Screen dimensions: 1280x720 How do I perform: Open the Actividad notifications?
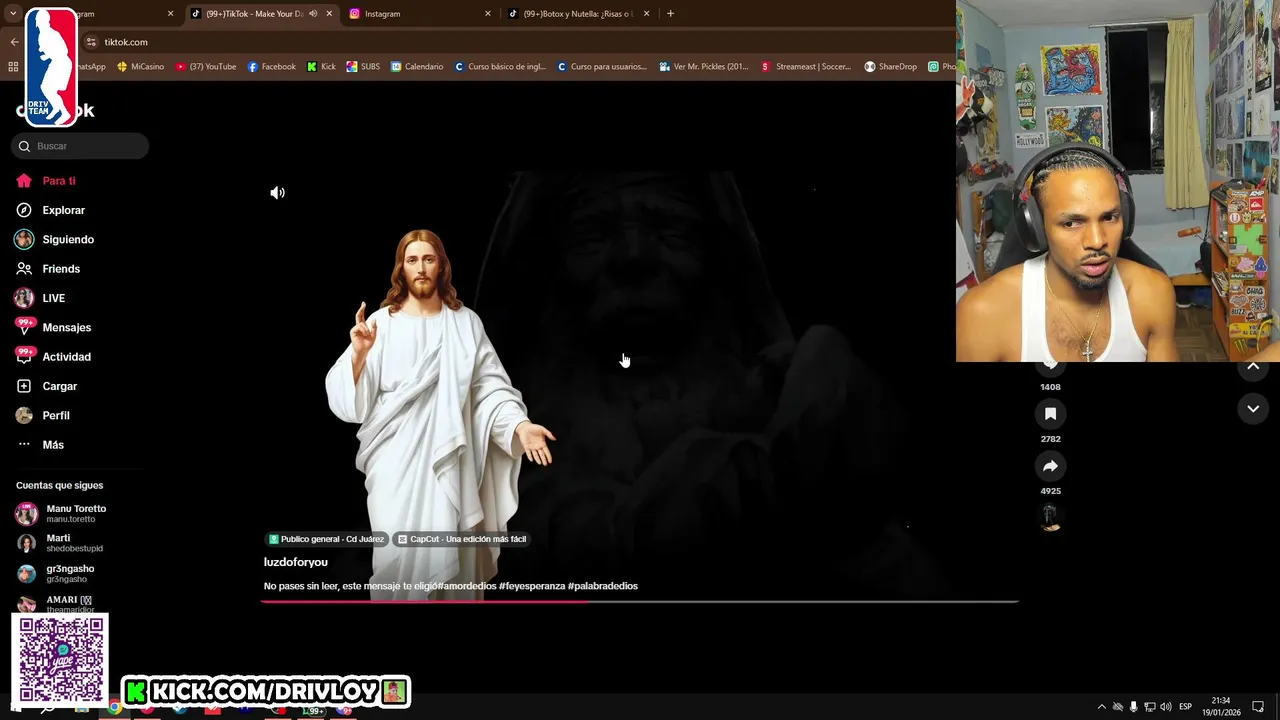click(x=53, y=357)
